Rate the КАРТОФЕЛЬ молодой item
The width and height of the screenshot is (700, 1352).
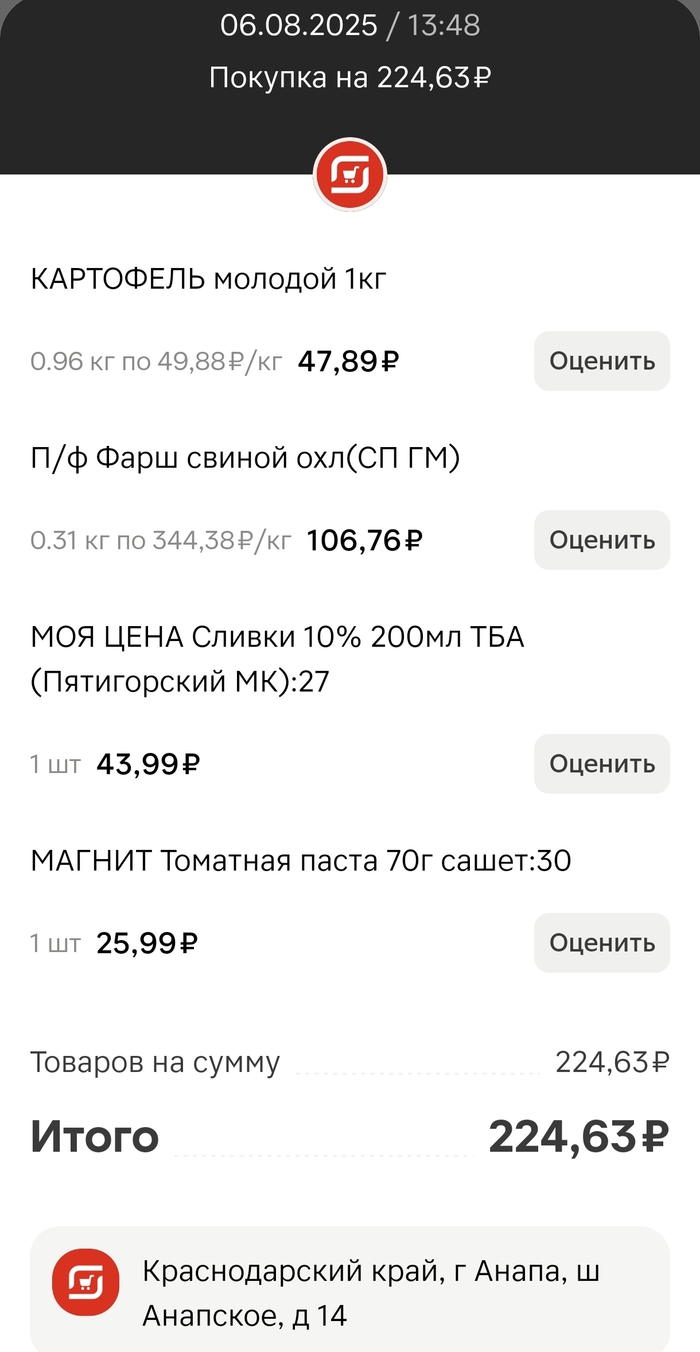(x=601, y=361)
